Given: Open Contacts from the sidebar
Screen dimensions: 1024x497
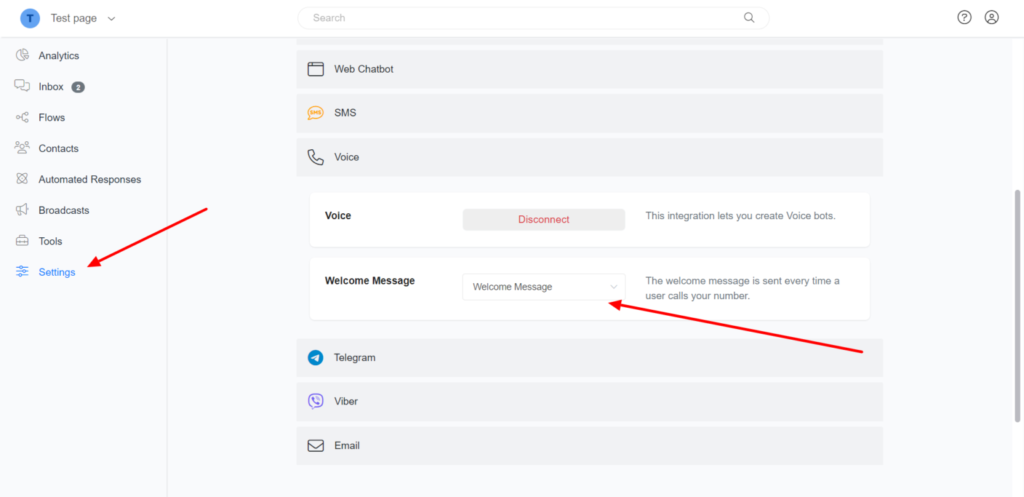Looking at the screenshot, I should [58, 148].
